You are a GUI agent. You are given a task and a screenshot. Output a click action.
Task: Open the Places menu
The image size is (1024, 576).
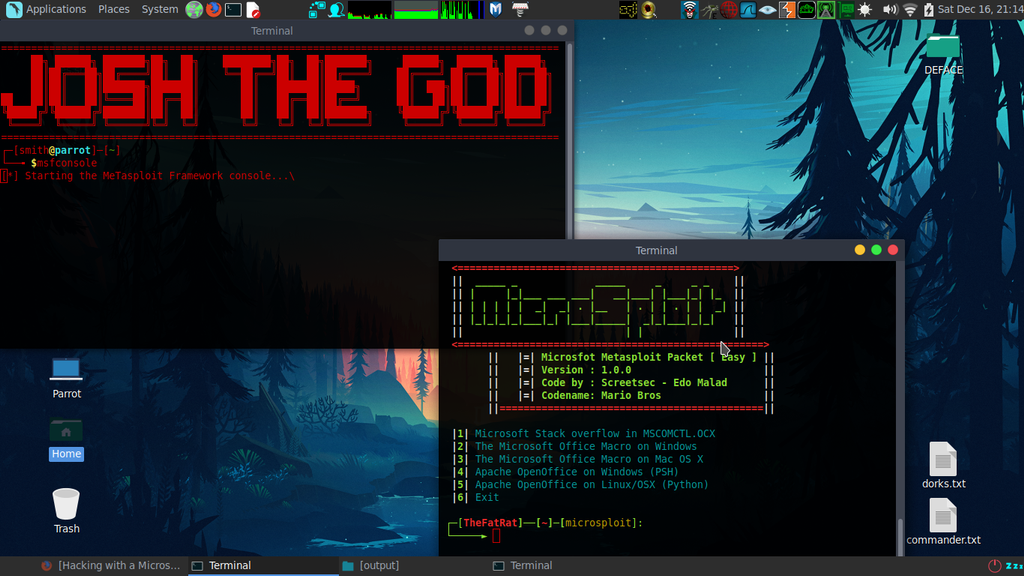(x=113, y=9)
